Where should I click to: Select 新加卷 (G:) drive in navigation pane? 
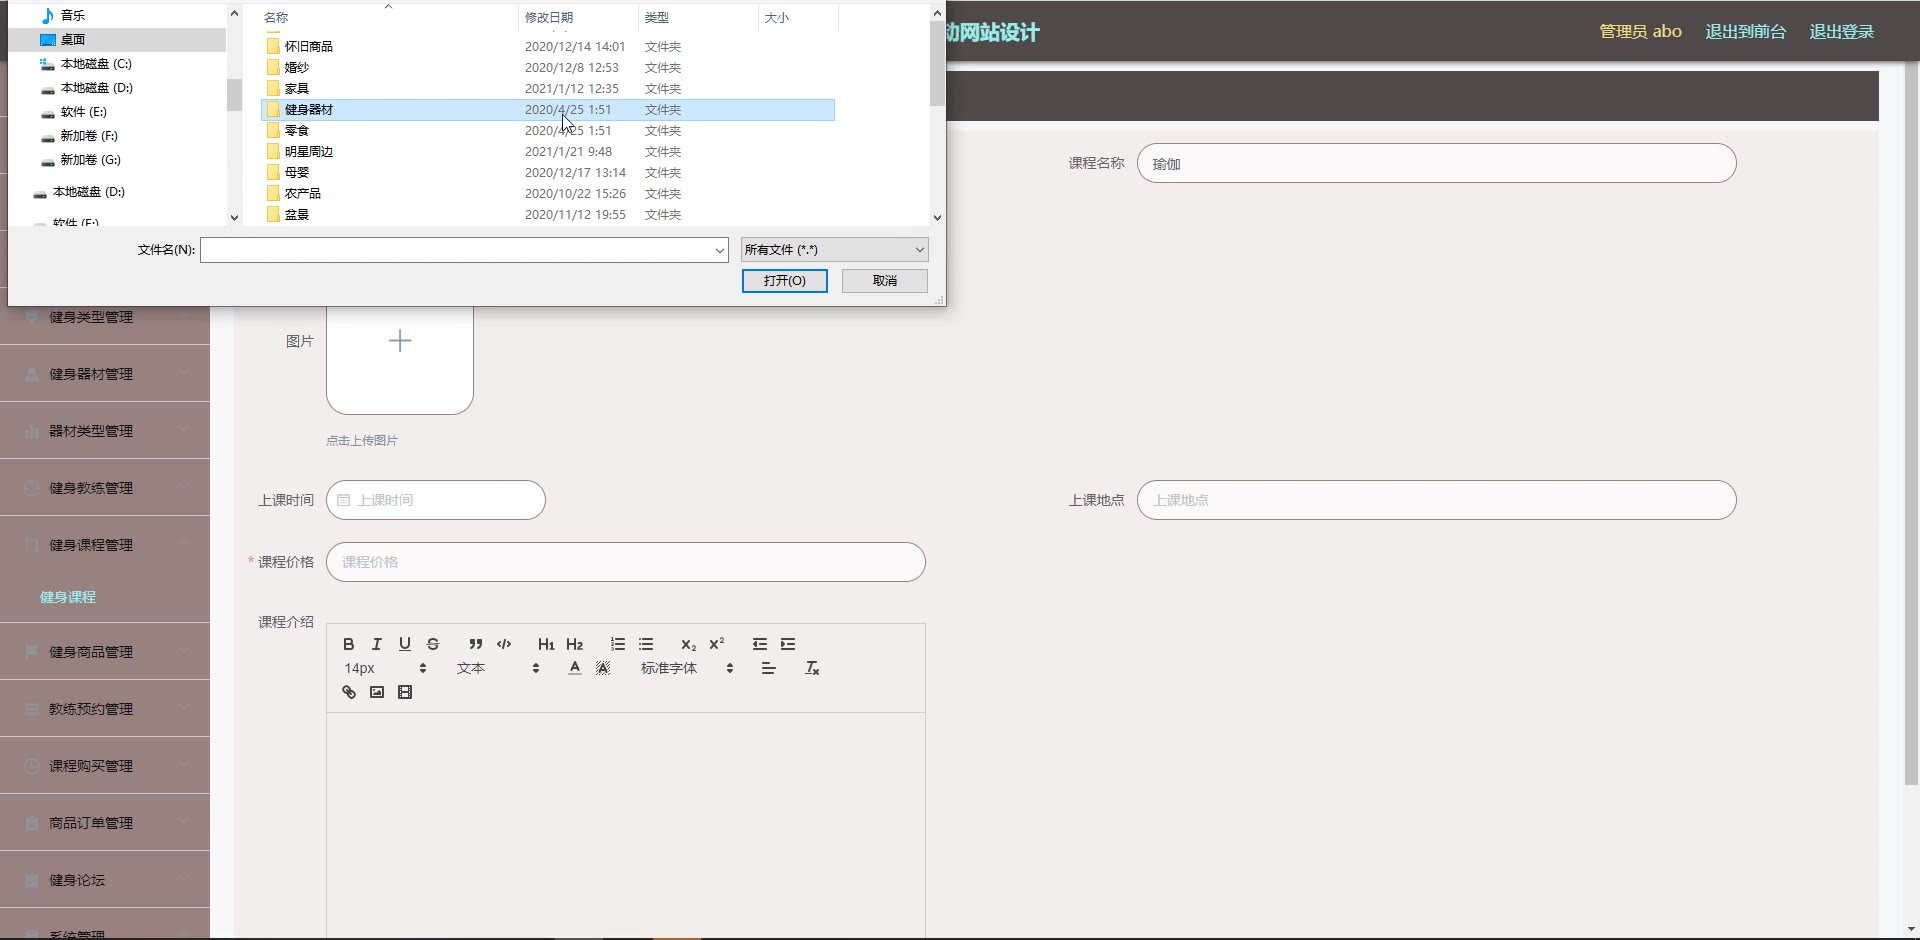(x=90, y=160)
